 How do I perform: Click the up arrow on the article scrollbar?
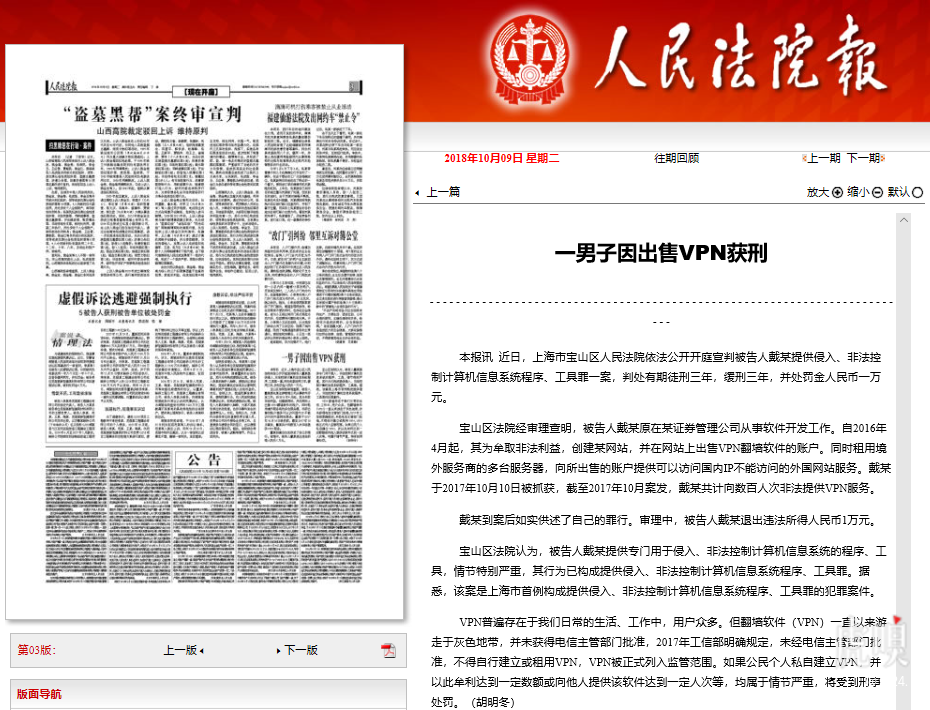point(904,220)
